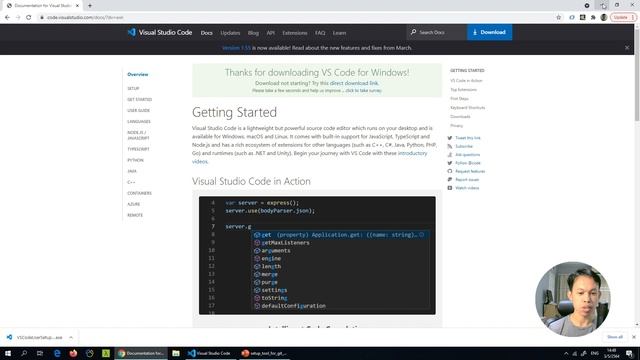Jump to Keyboard Shortcuts section
The height and width of the screenshot is (360, 640).
[x=467, y=107]
